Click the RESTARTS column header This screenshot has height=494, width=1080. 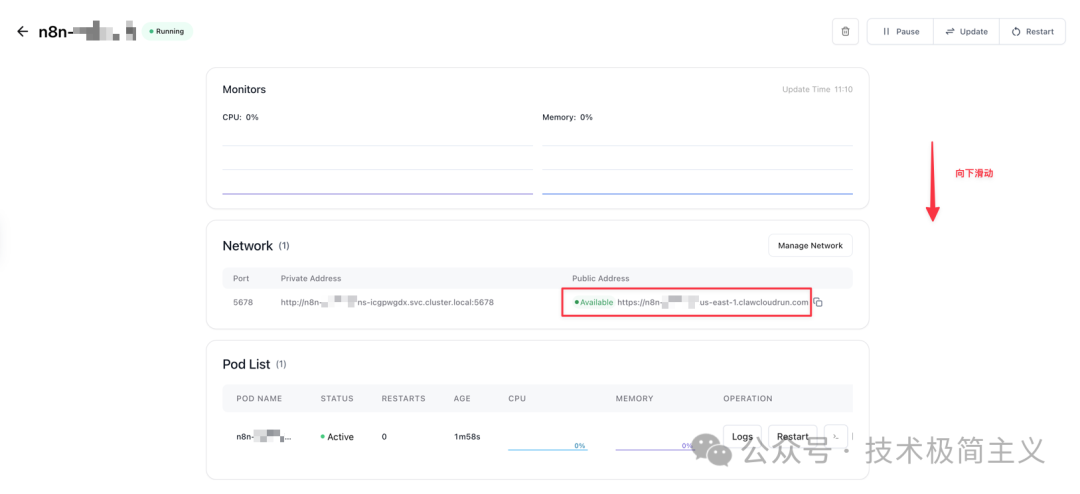404,398
